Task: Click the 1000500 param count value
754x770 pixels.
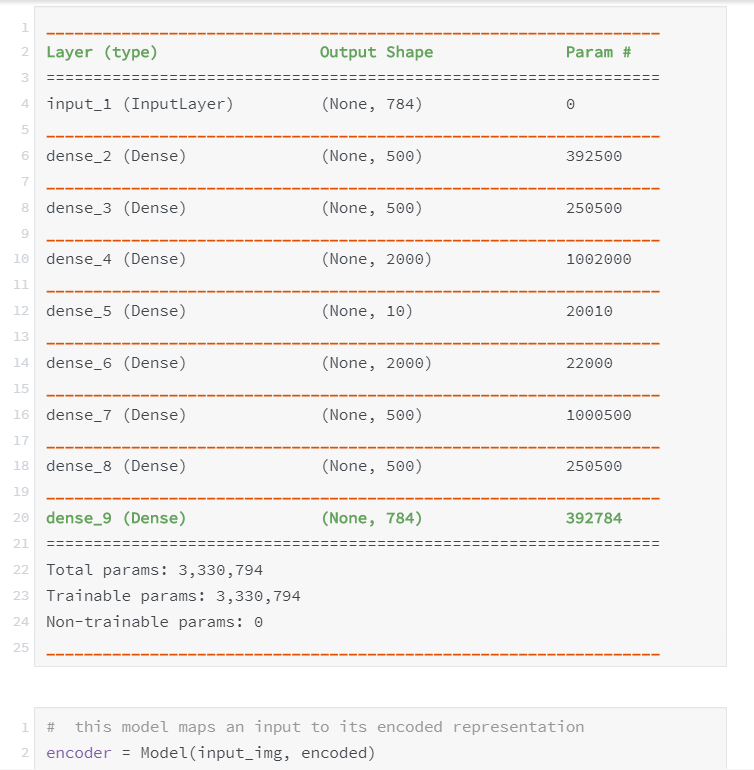Action: coord(598,415)
